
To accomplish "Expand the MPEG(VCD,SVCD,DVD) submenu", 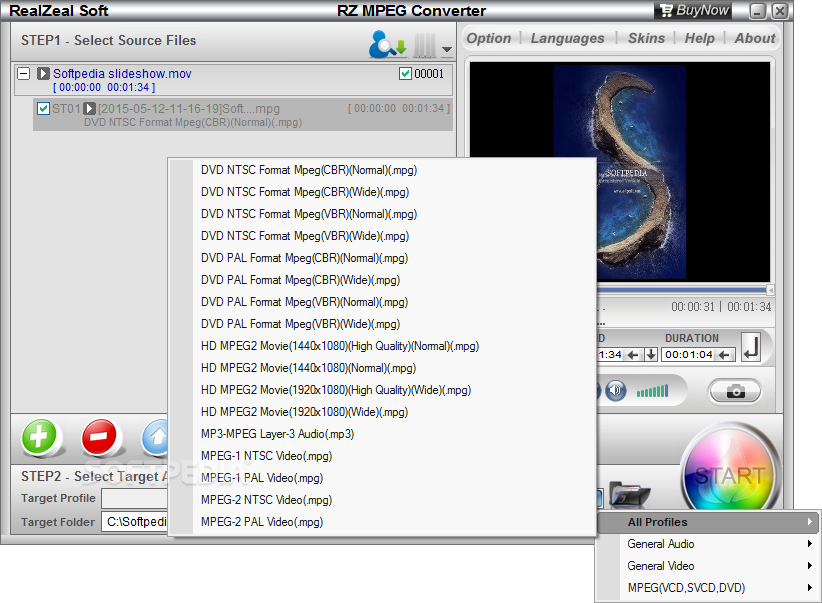I will 708,588.
